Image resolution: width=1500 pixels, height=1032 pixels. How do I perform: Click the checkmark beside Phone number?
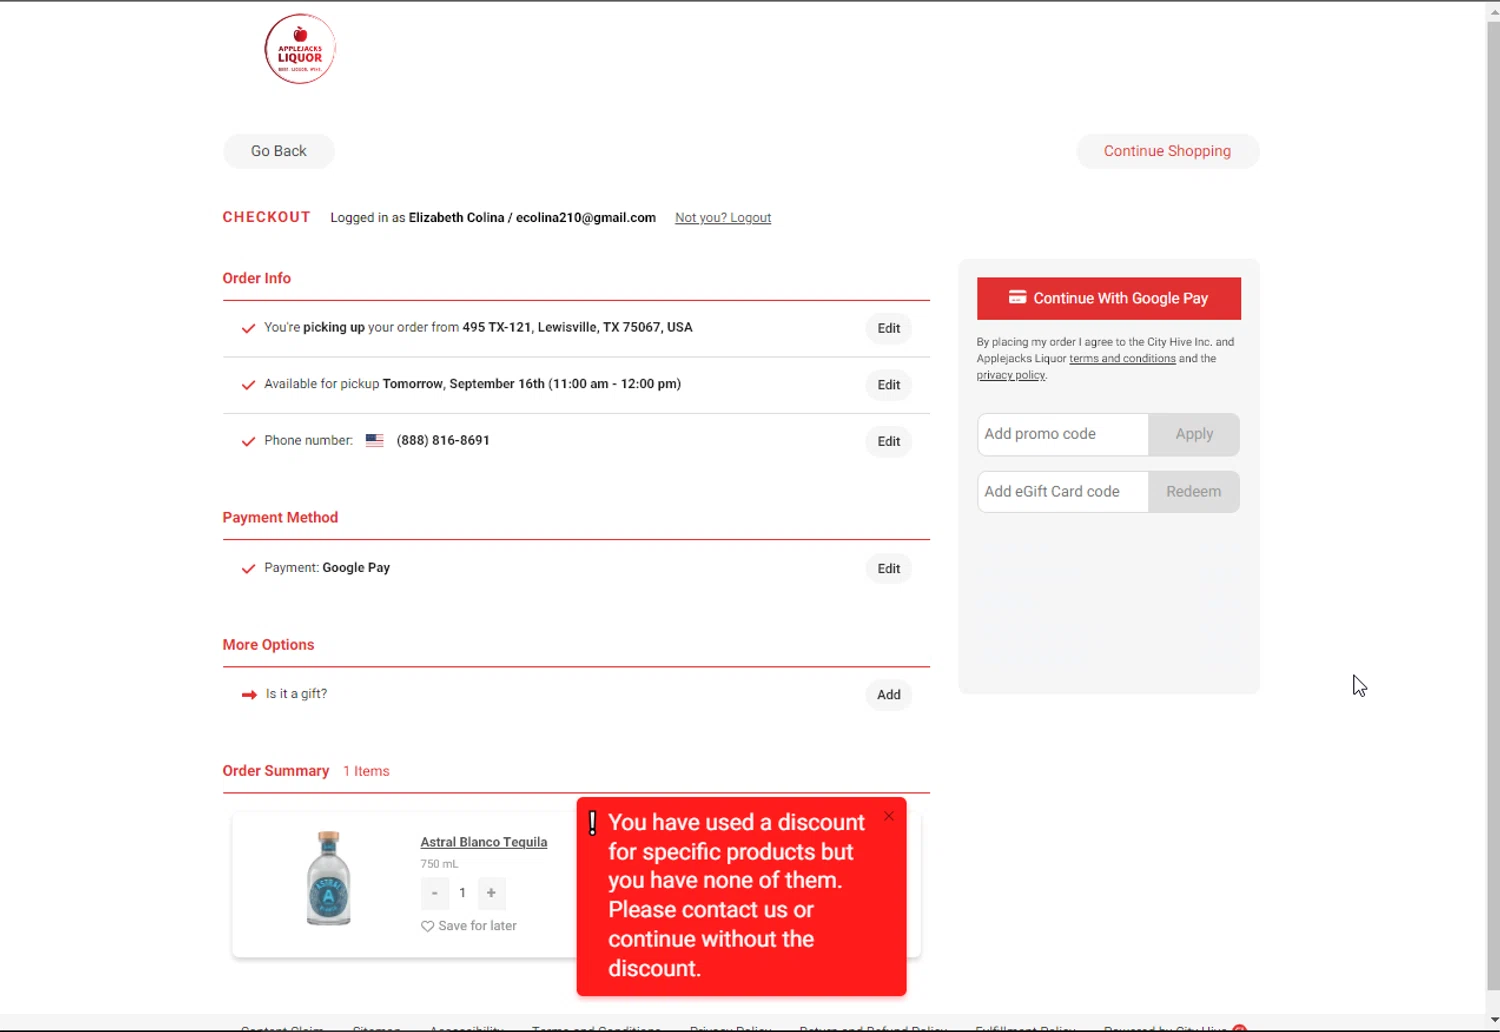pyautogui.click(x=248, y=441)
